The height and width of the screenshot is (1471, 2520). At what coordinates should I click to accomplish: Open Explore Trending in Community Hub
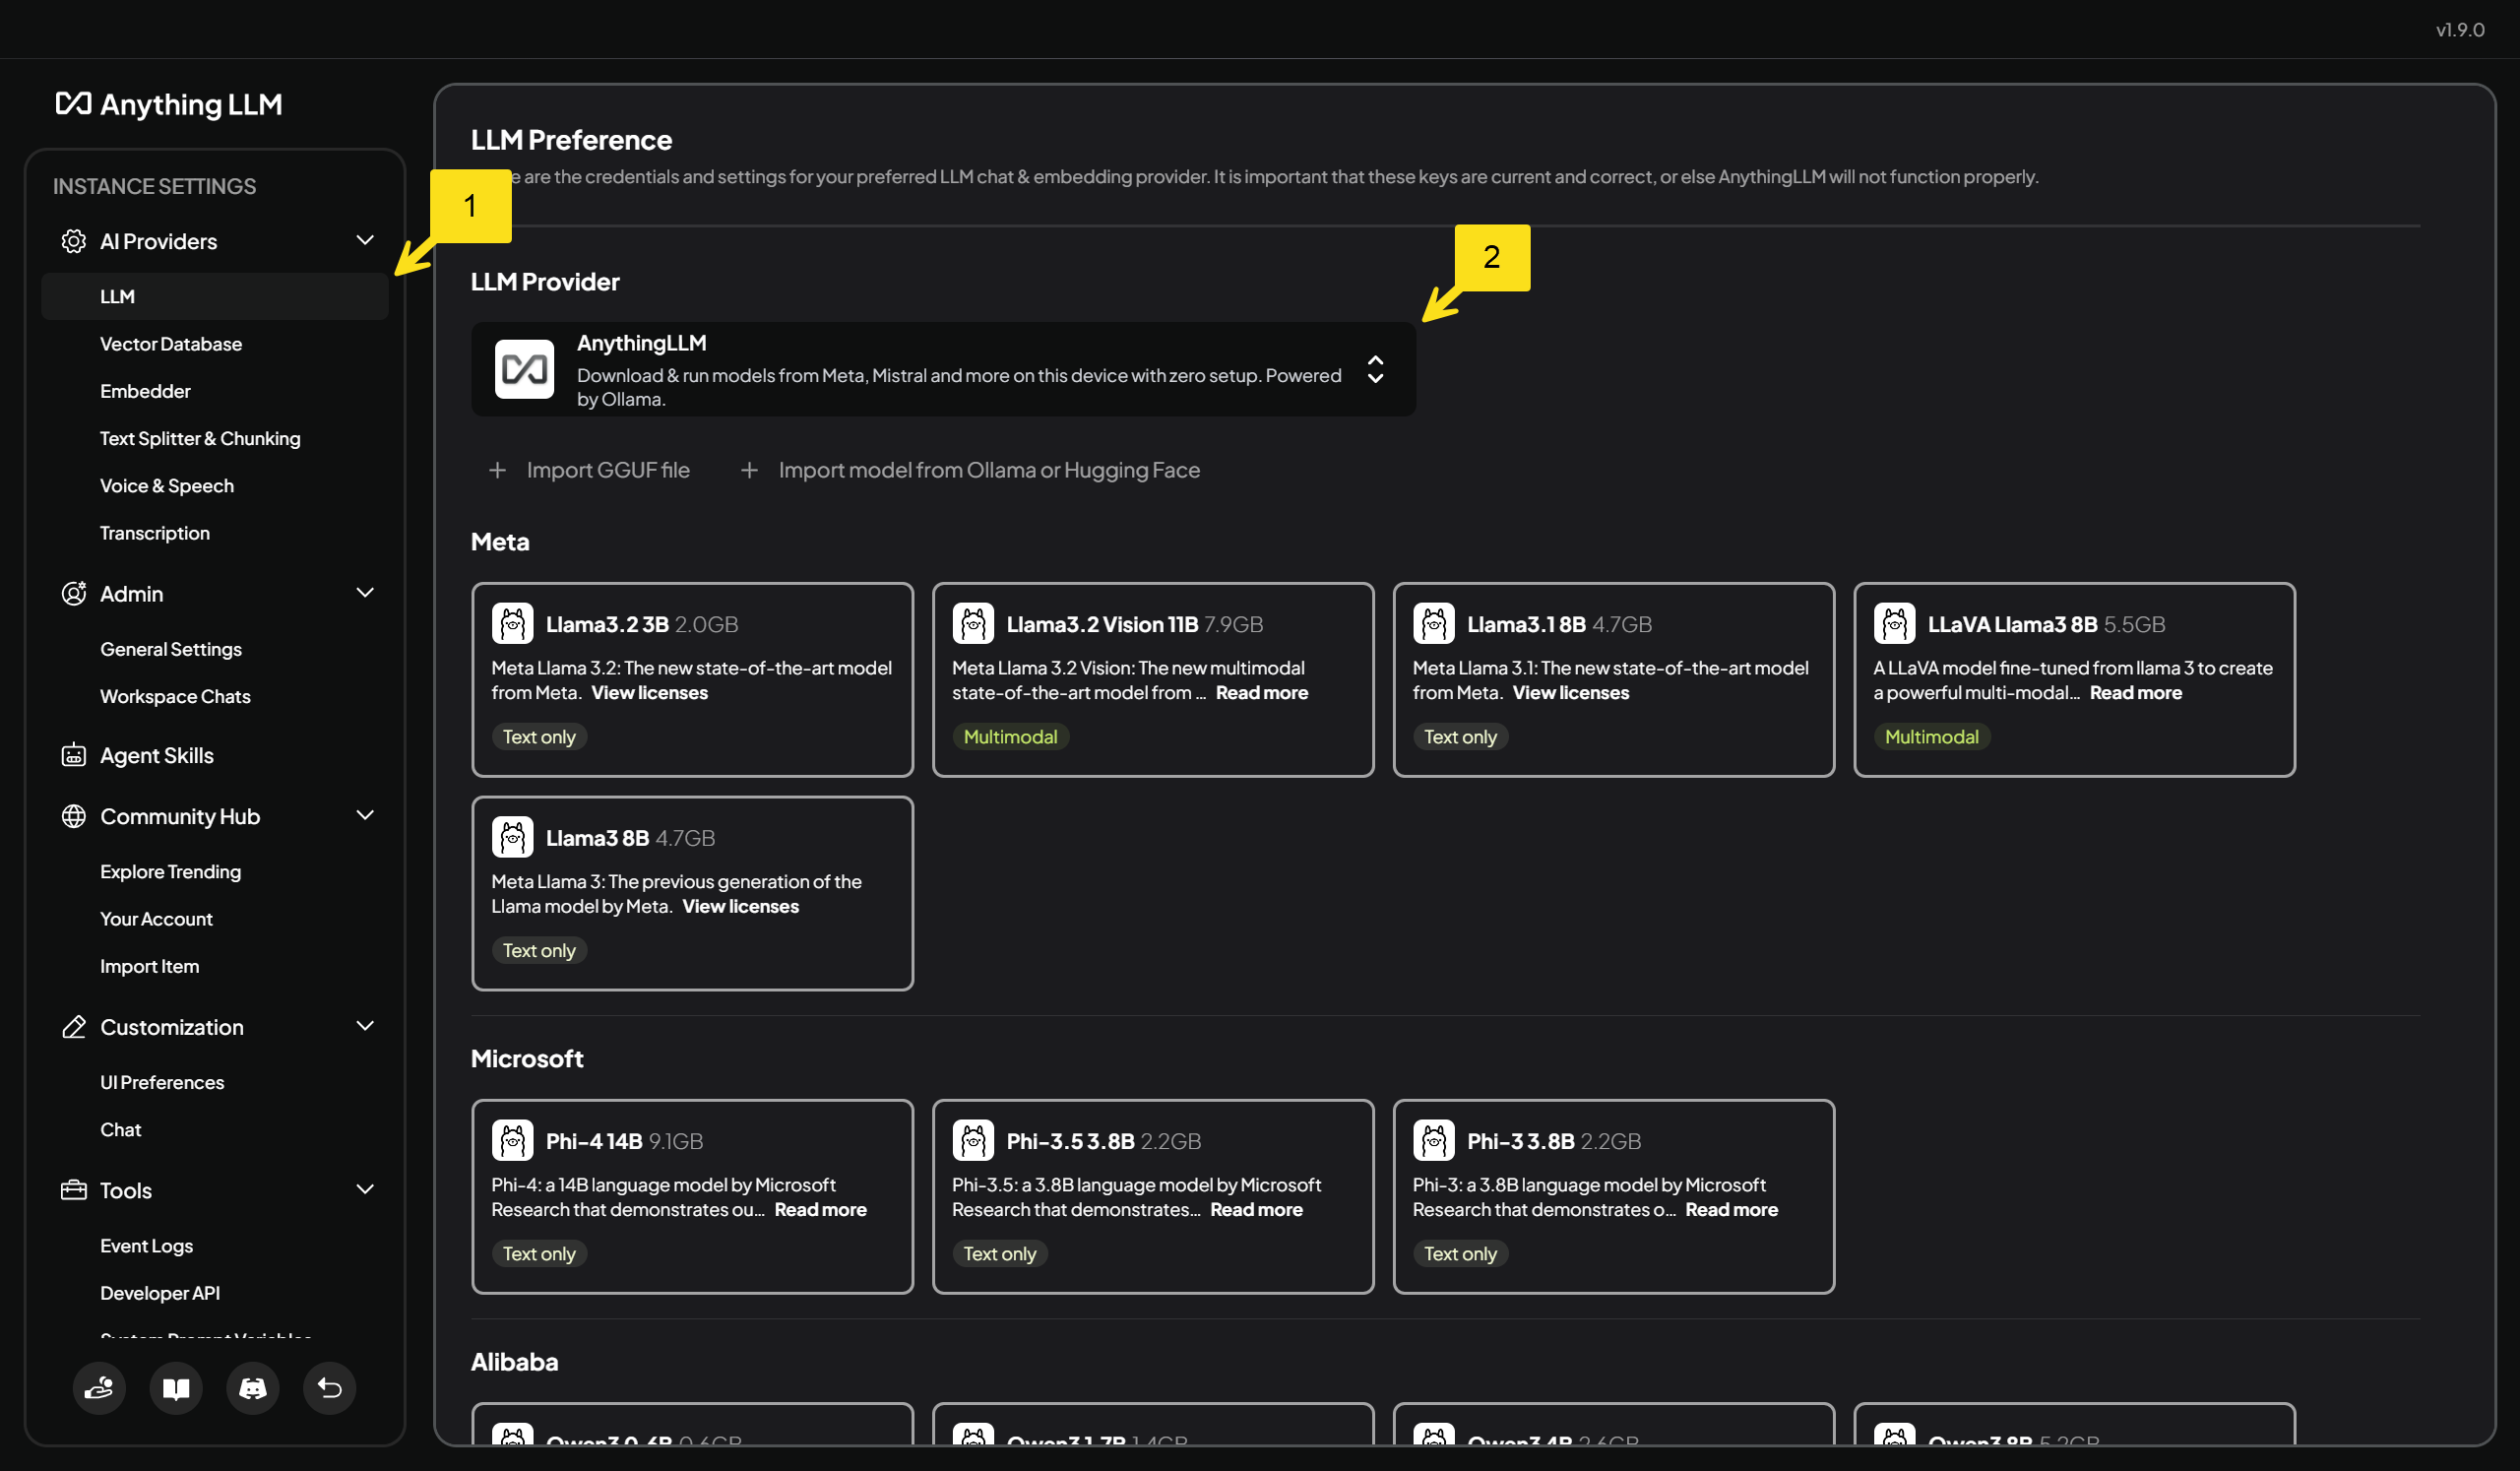[x=171, y=871]
